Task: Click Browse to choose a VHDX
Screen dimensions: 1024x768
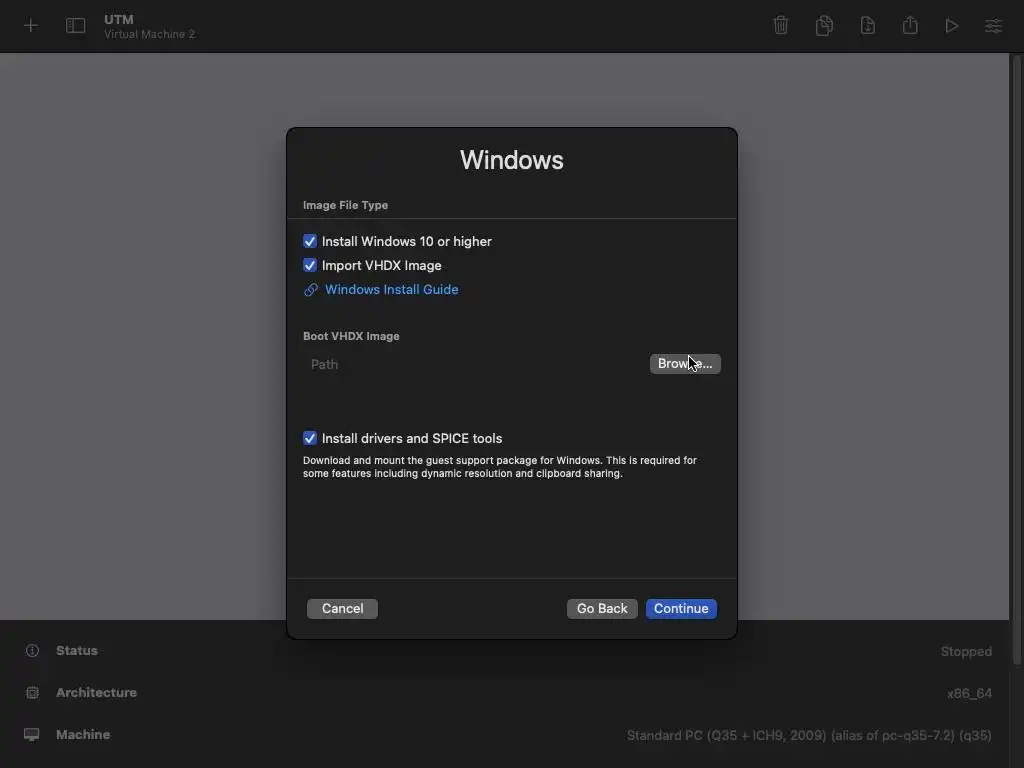Action: click(685, 364)
